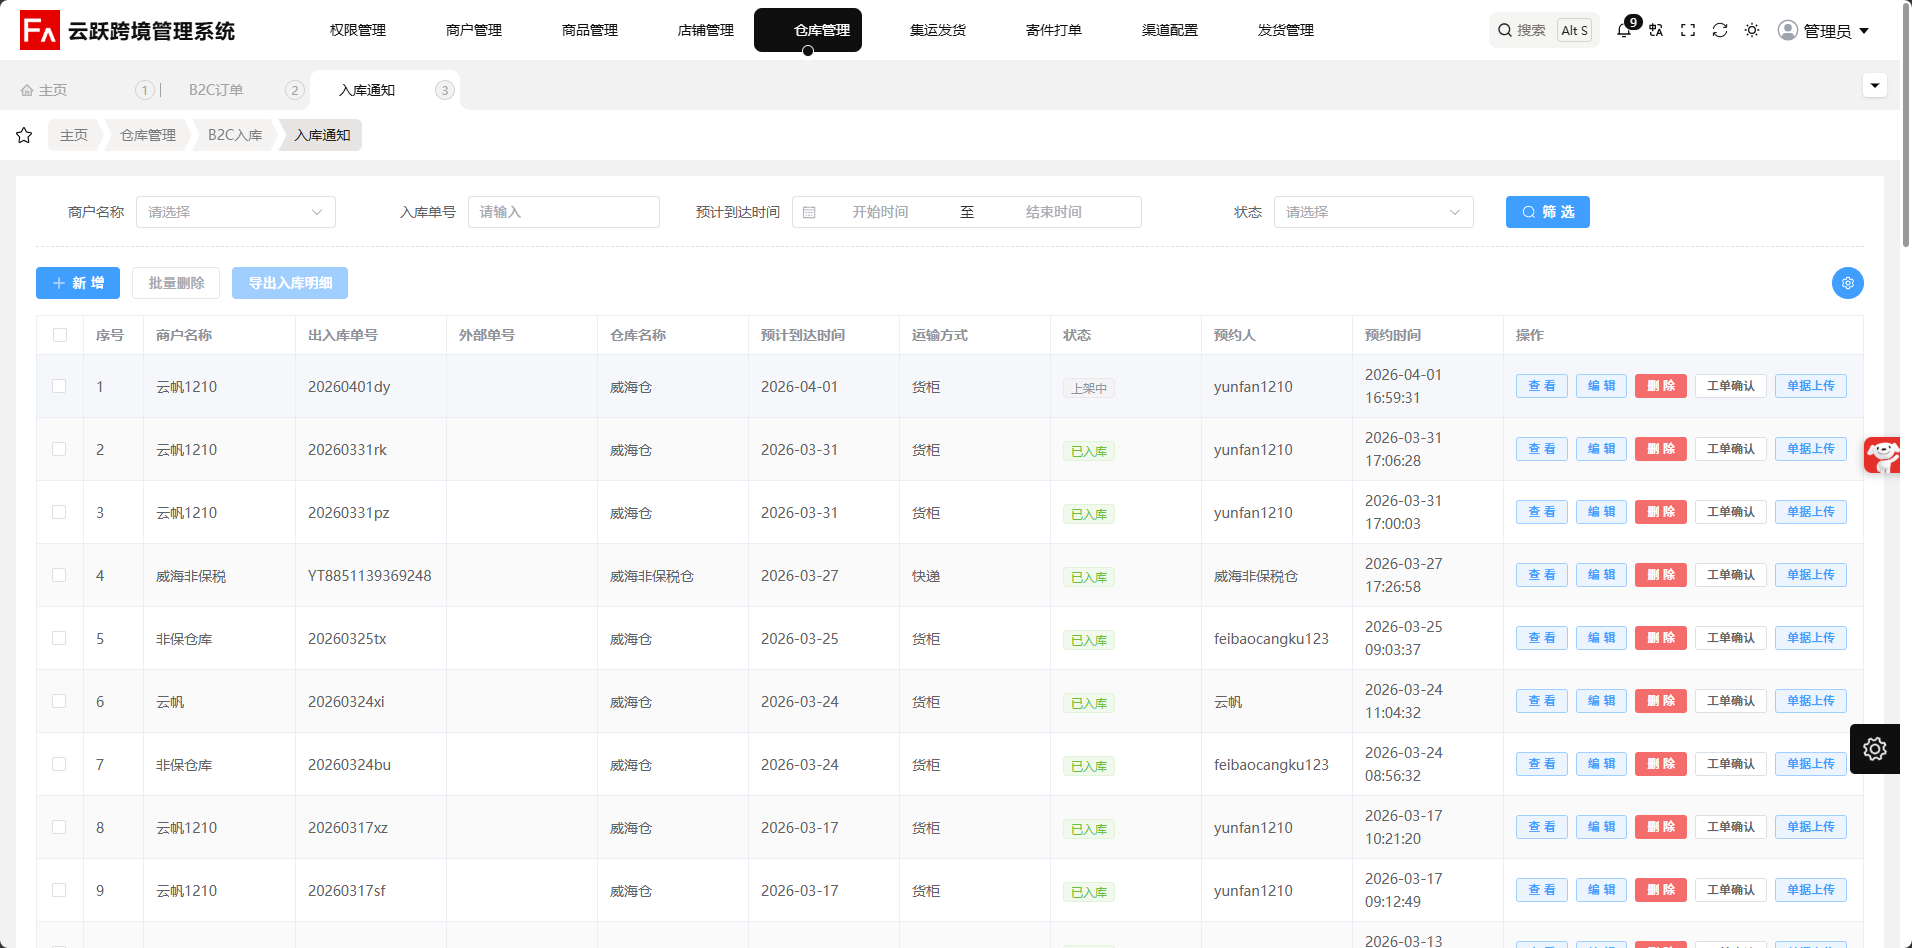The image size is (1912, 948).
Task: Click the 结束时间 end date field
Action: click(1054, 212)
